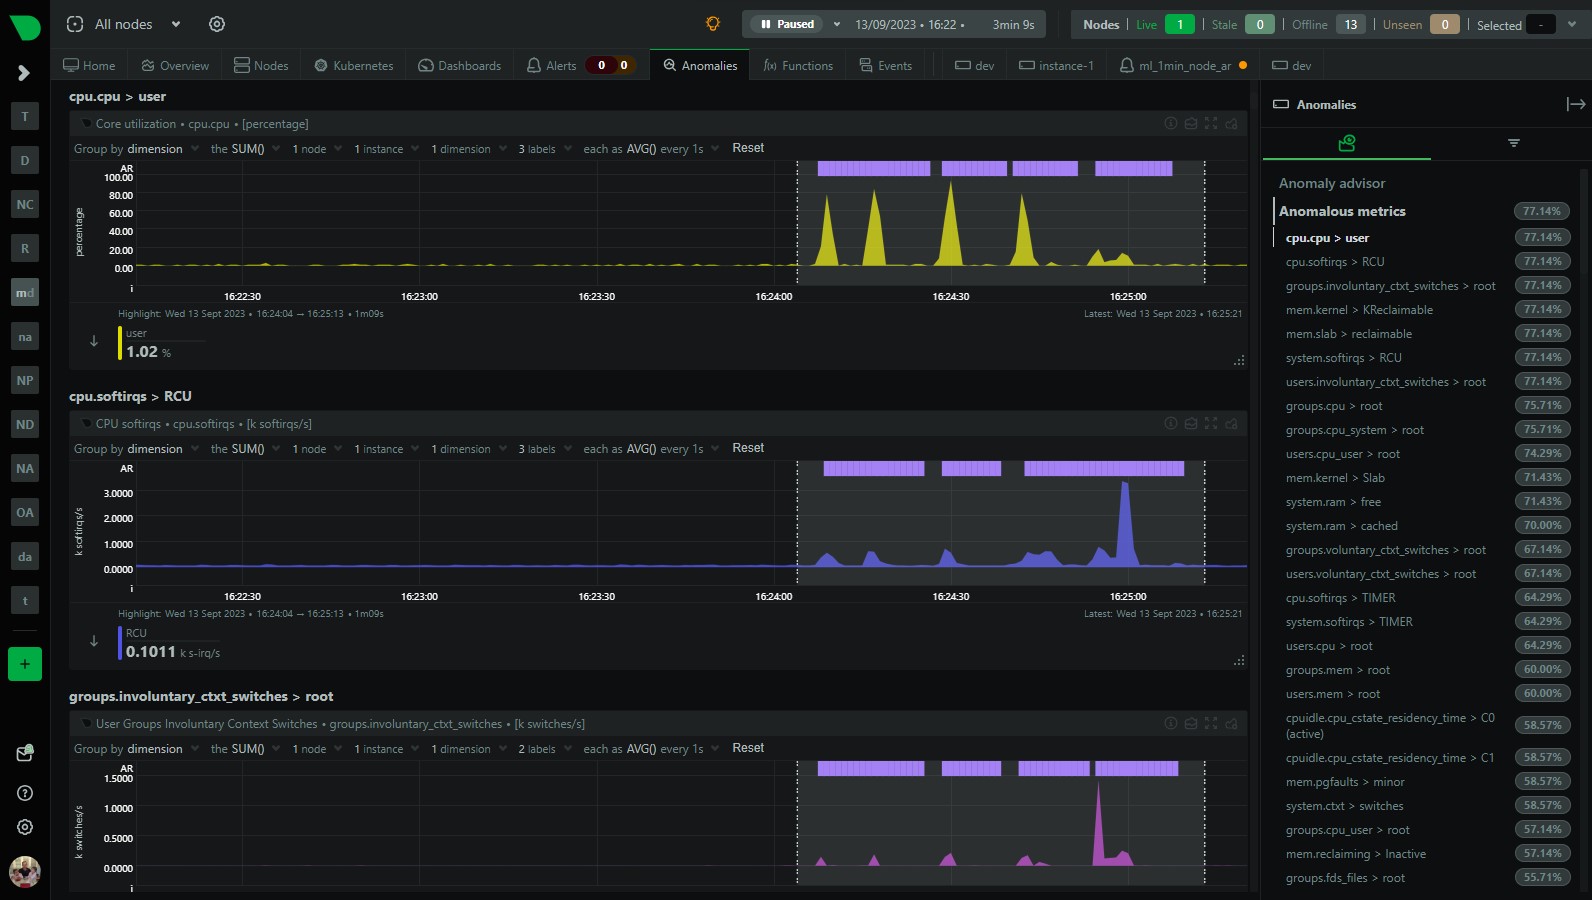The height and width of the screenshot is (900, 1592).
Task: Click the lightbulb tips icon in top bar
Action: [713, 24]
